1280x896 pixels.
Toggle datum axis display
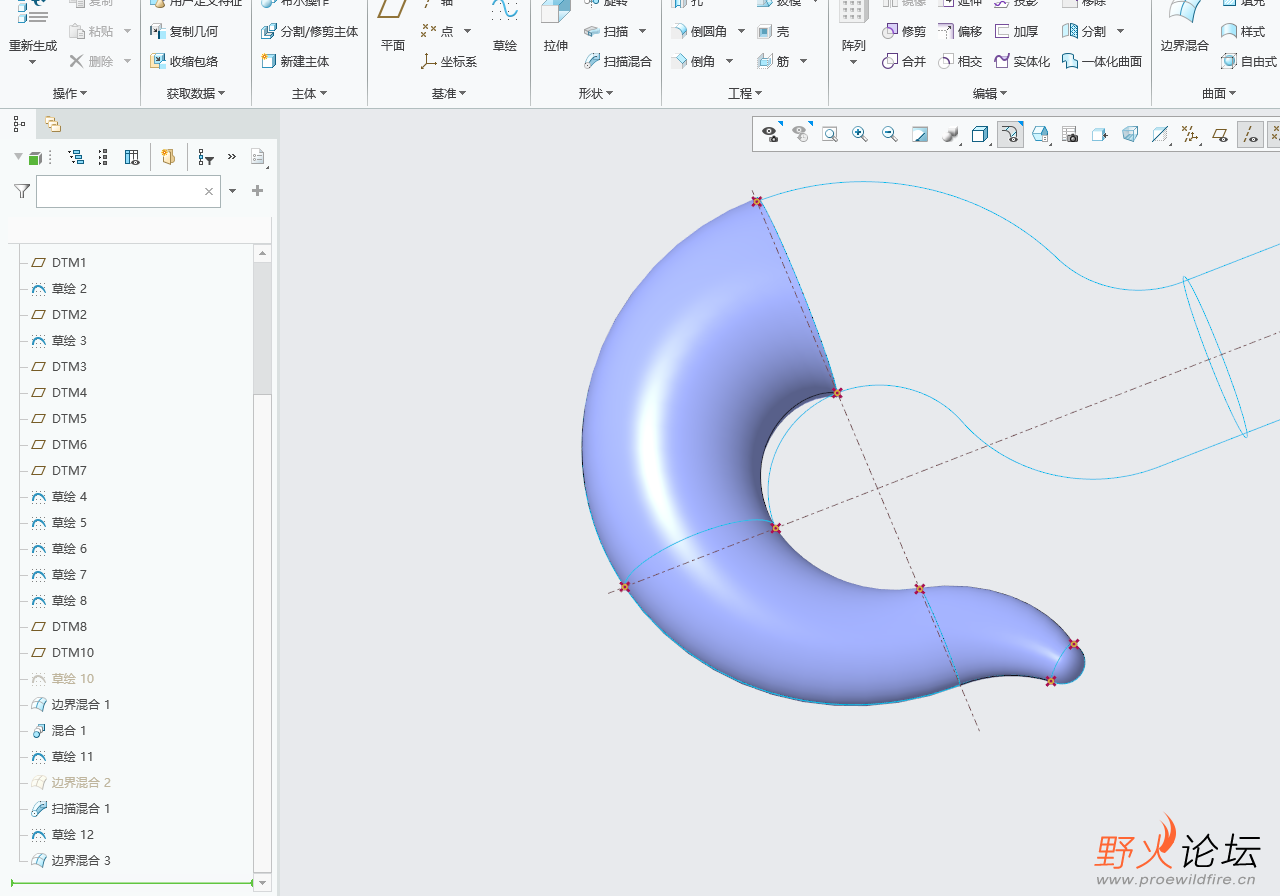click(x=1250, y=134)
